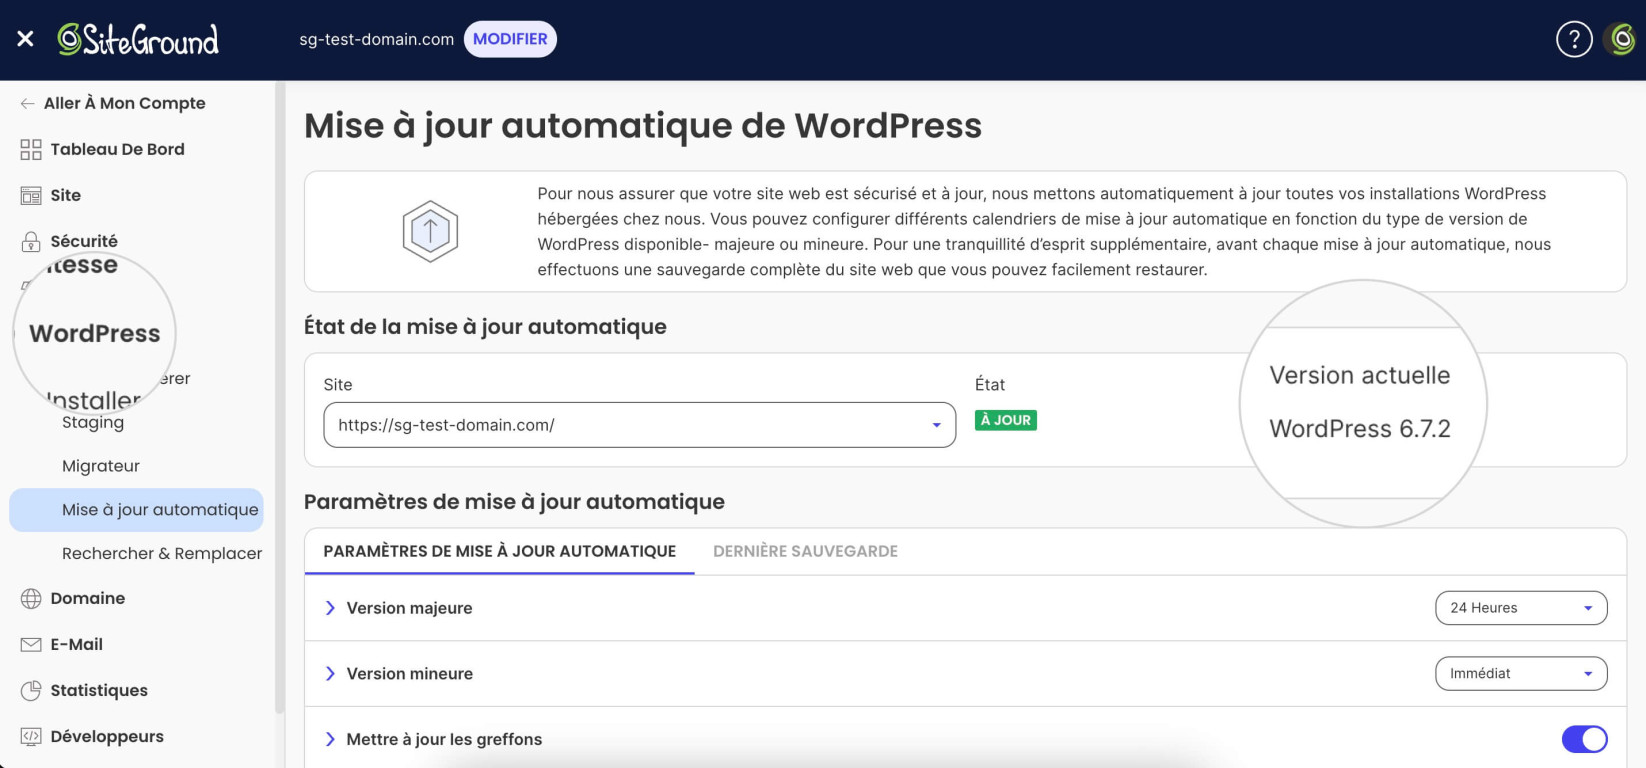Viewport: 1646px width, 768px height.
Task: Click the À JOUR status badge
Action: (x=1006, y=420)
